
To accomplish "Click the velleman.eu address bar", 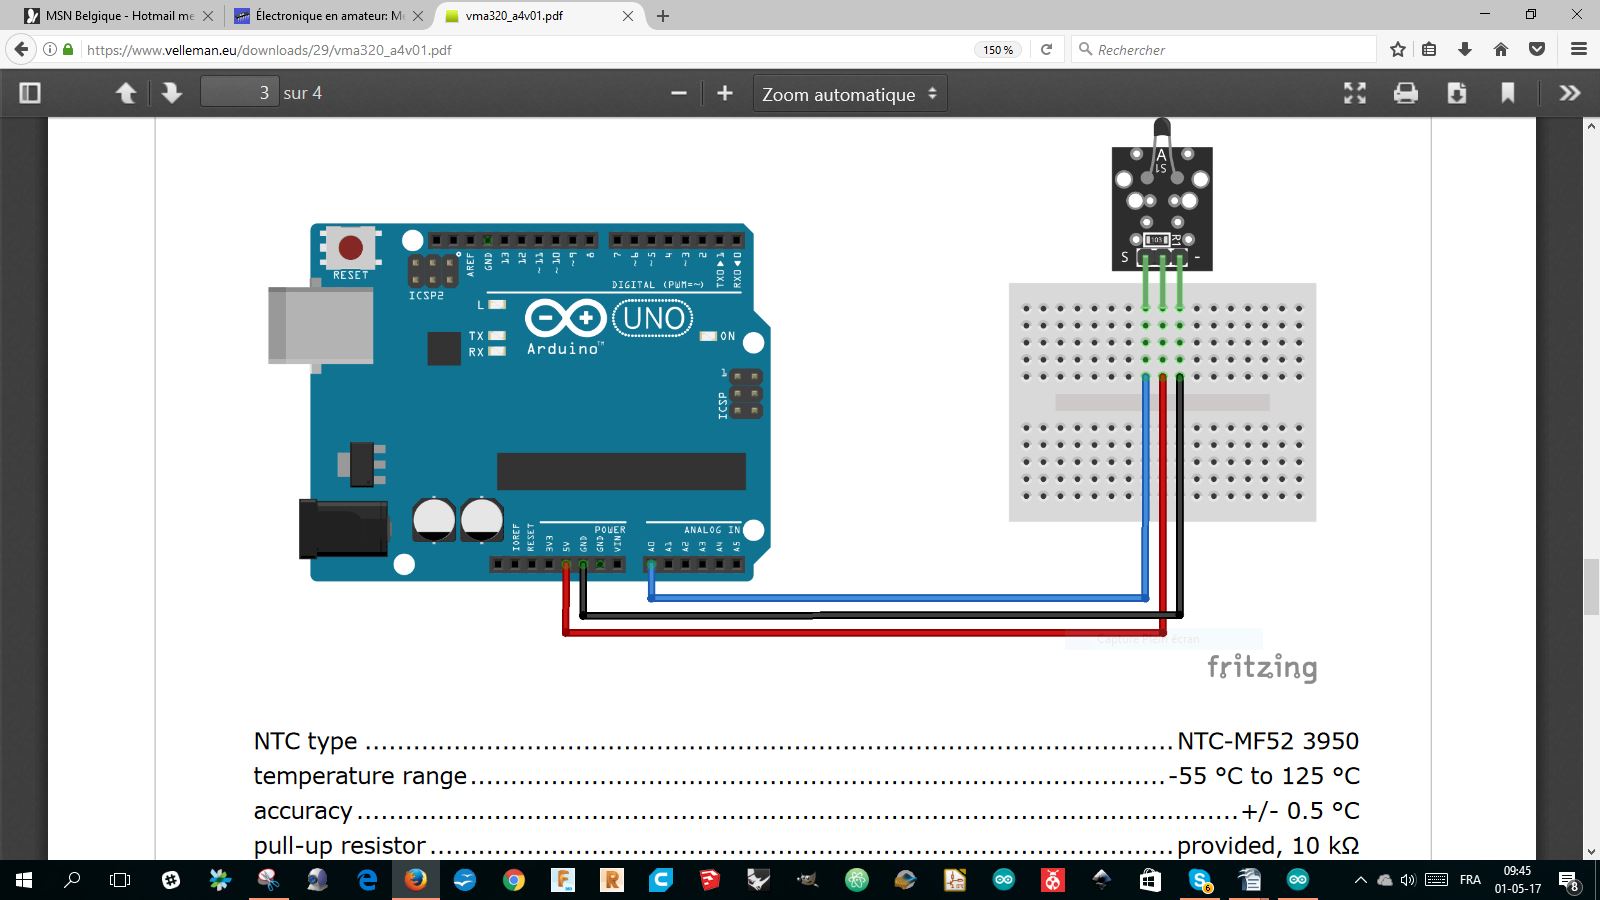I will tap(520, 50).
